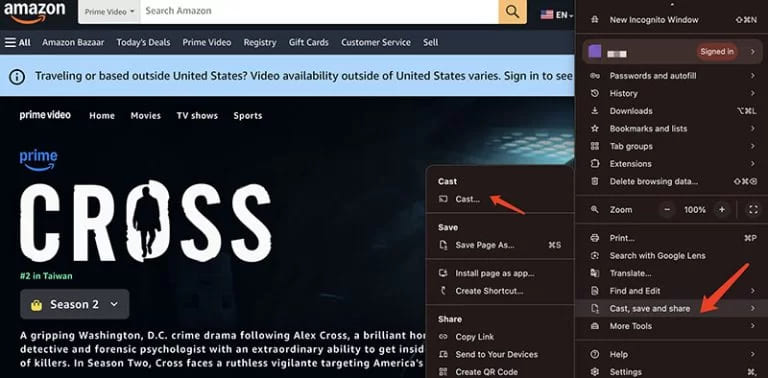Click the '#2 in Taiwan' ranking text
This screenshot has height=378, width=768.
tap(46, 276)
